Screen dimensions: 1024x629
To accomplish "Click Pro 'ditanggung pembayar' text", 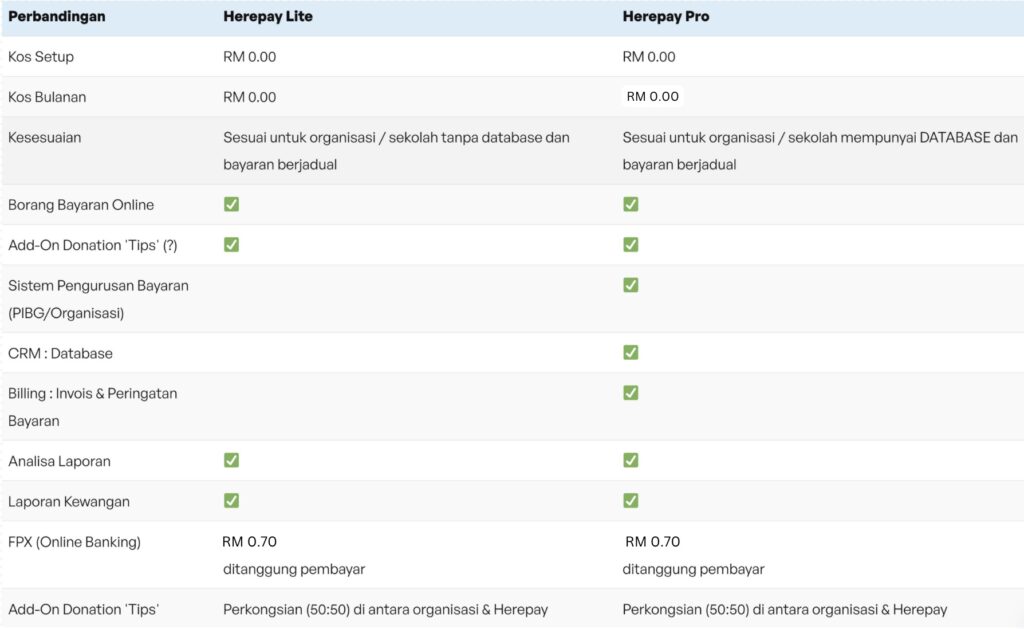I will tap(693, 569).
